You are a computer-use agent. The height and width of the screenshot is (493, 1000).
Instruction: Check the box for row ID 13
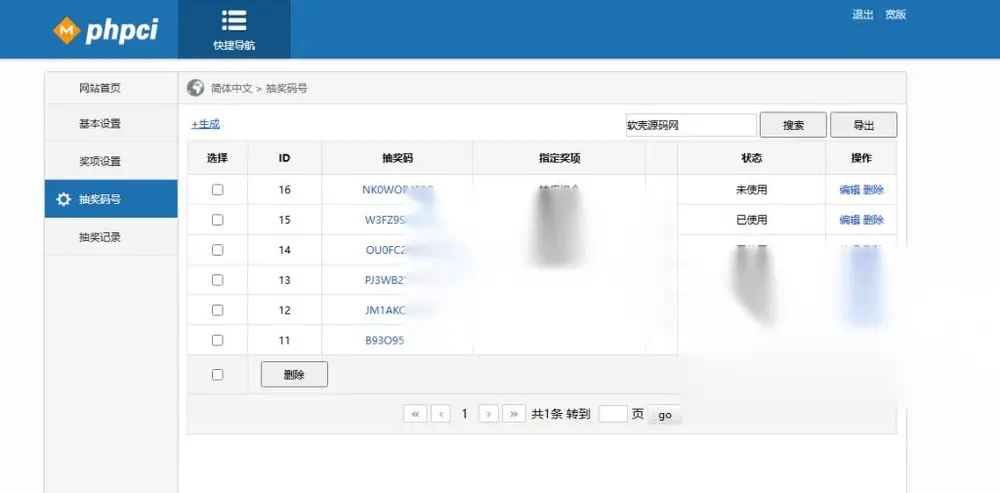pyautogui.click(x=217, y=280)
